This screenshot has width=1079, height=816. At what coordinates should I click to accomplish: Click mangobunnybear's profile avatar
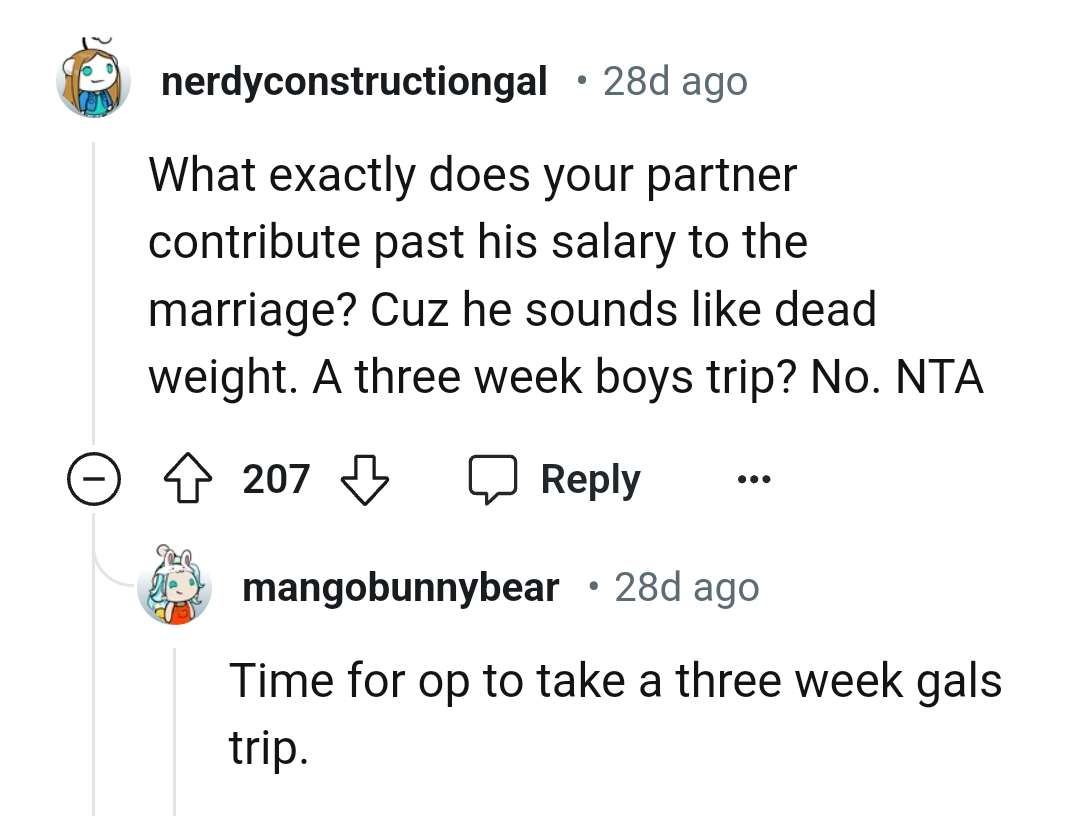coord(175,587)
